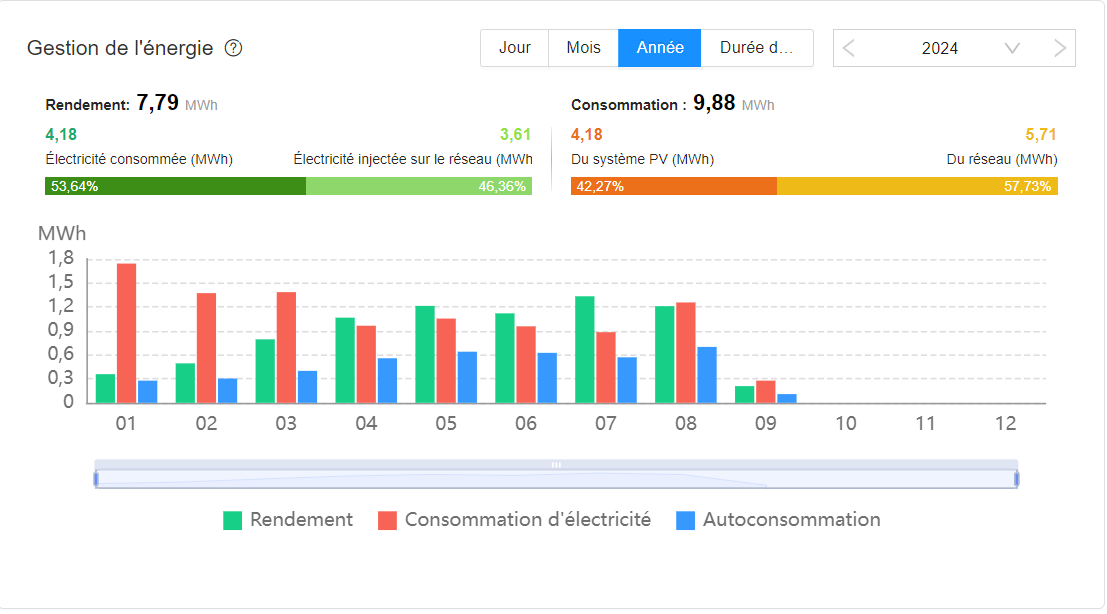
Task: Click the red Consommation d'électricité legend square
Action: pos(385,519)
